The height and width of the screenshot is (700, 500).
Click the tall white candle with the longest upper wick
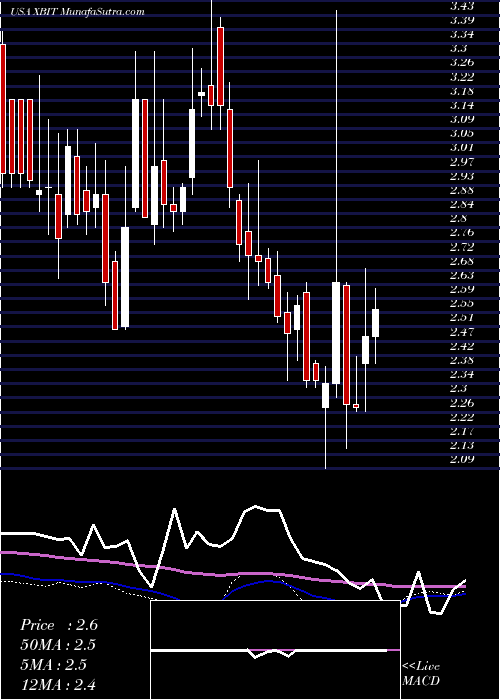coord(336,333)
